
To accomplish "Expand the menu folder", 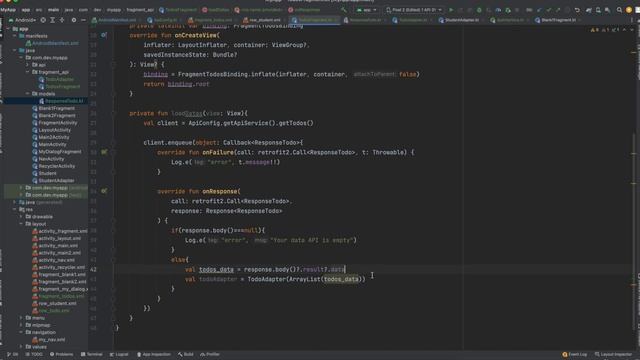I will click(x=22, y=318).
